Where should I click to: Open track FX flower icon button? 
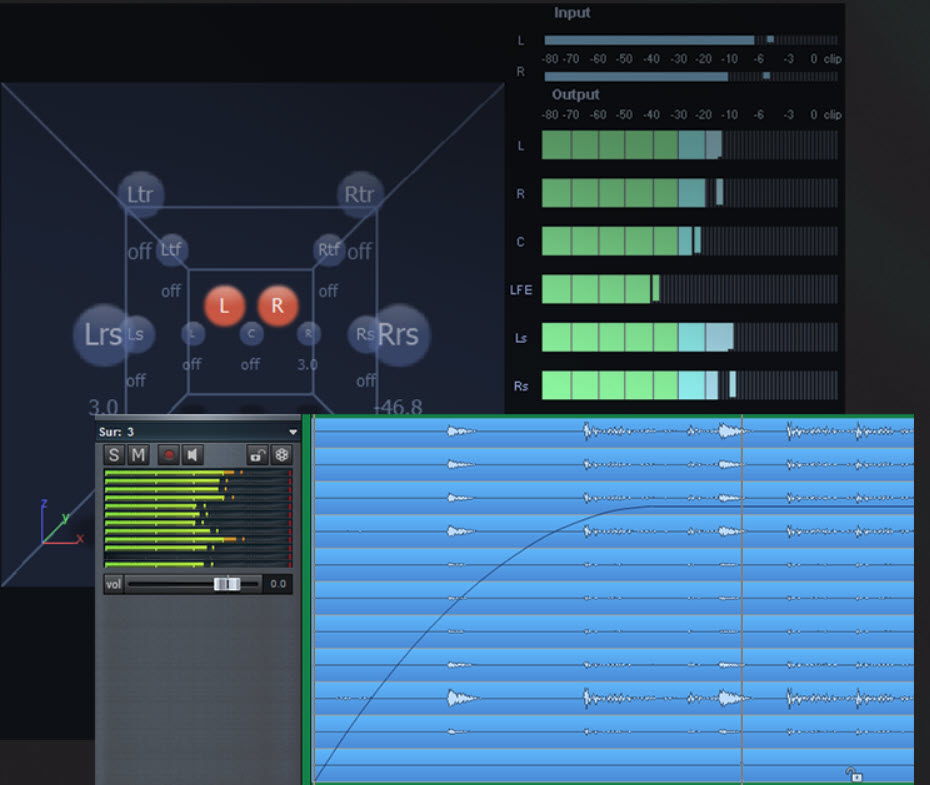point(282,455)
